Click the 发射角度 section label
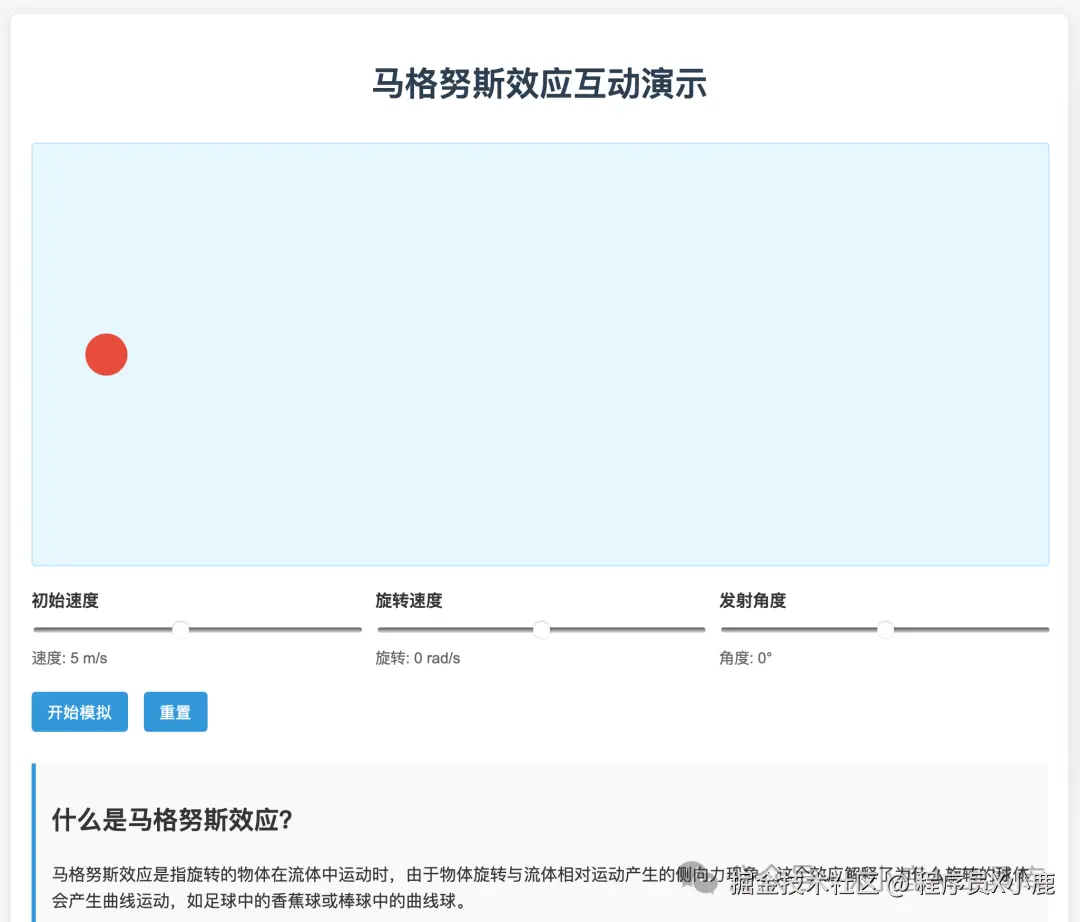This screenshot has height=922, width=1080. point(752,600)
